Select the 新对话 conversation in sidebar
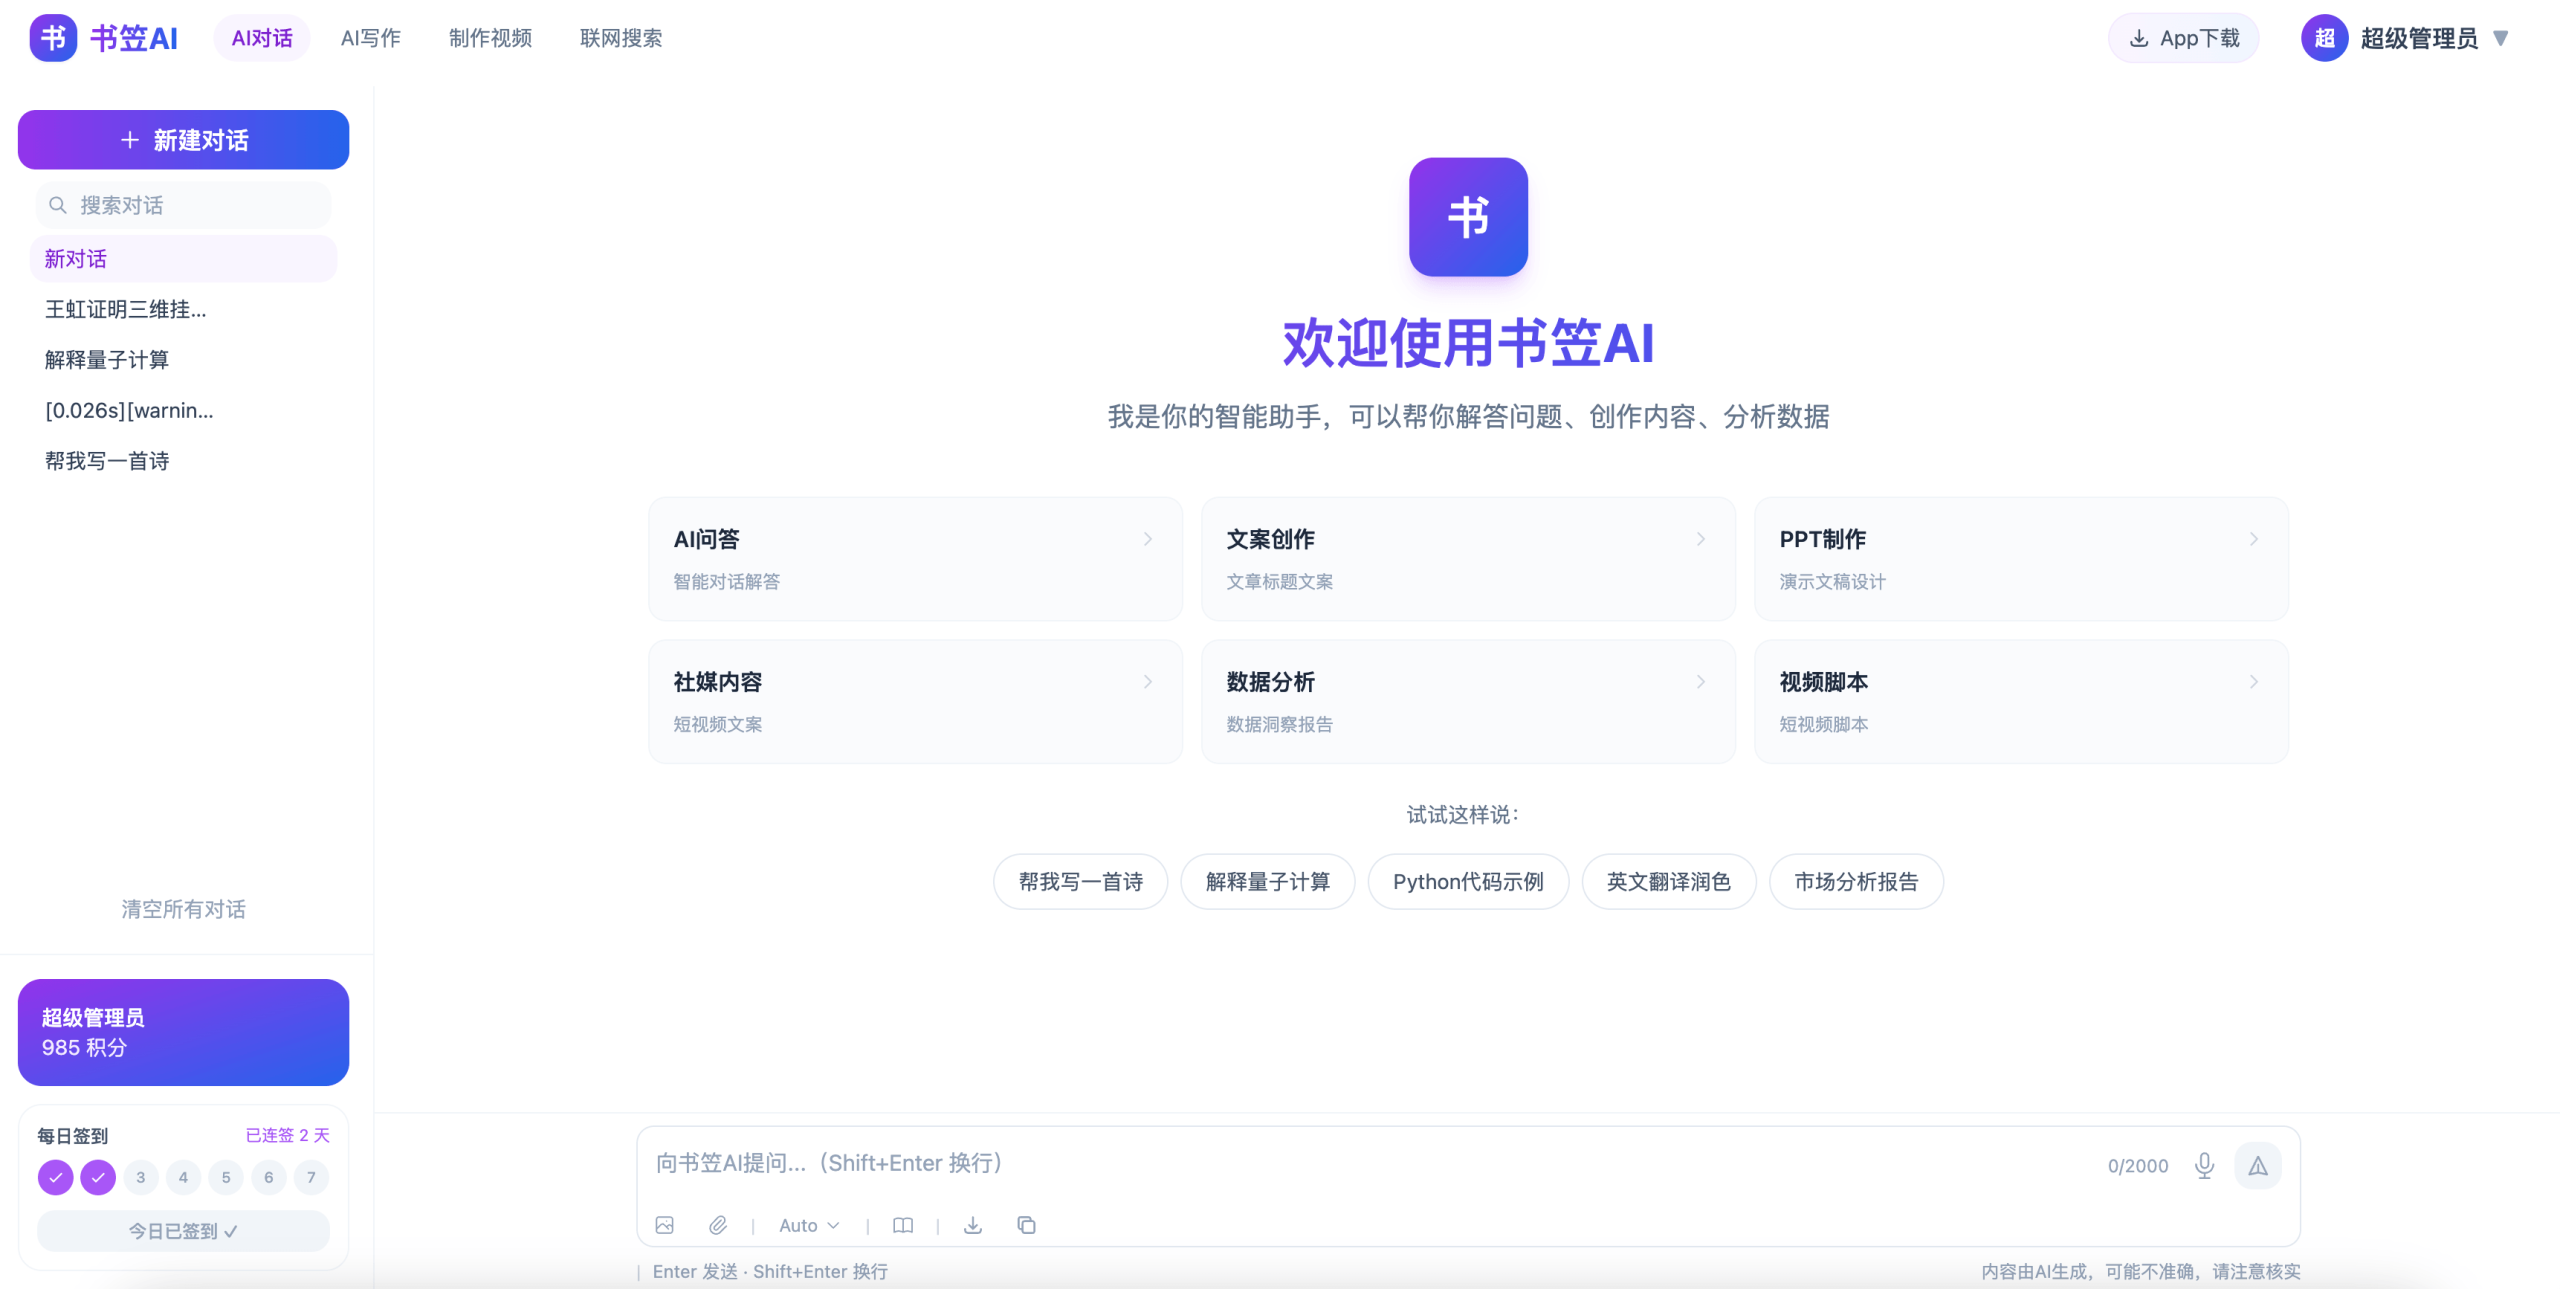This screenshot has width=2560, height=1289. [x=183, y=259]
